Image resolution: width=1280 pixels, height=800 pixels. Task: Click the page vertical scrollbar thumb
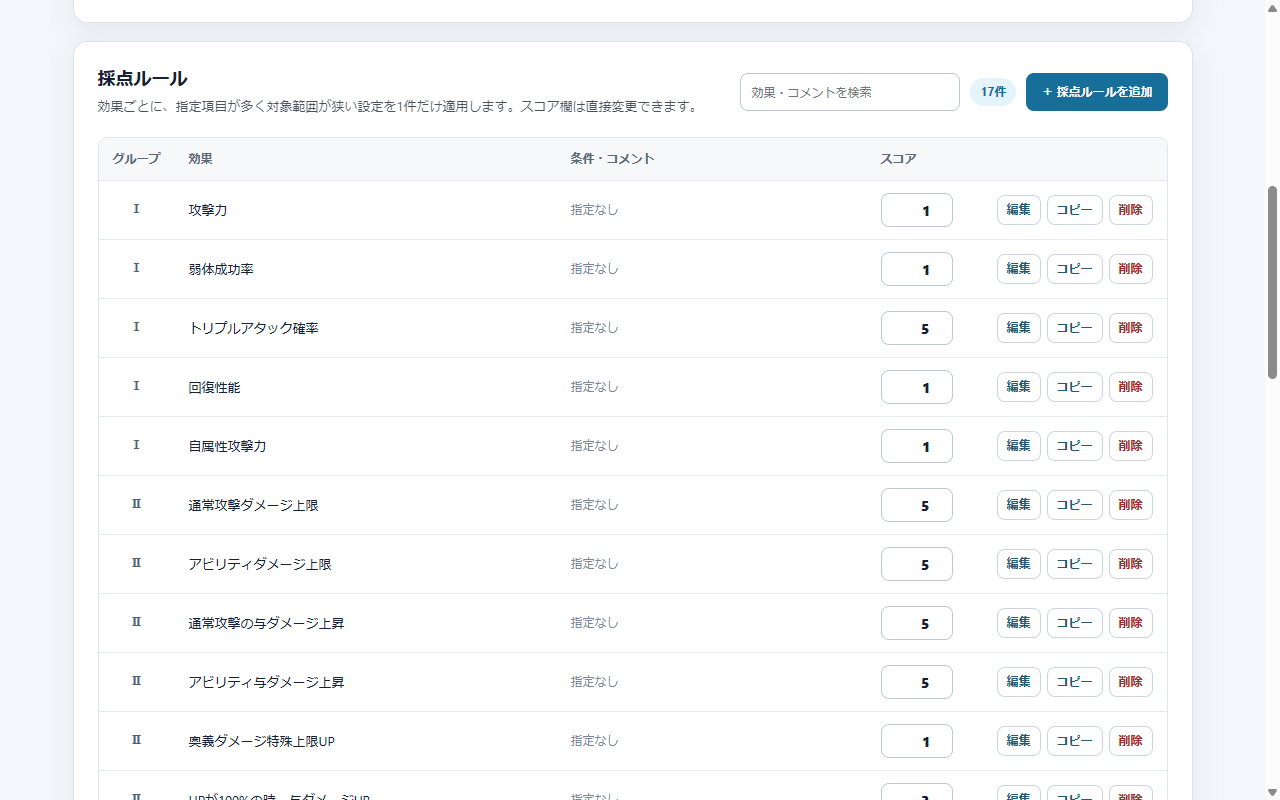(1272, 282)
